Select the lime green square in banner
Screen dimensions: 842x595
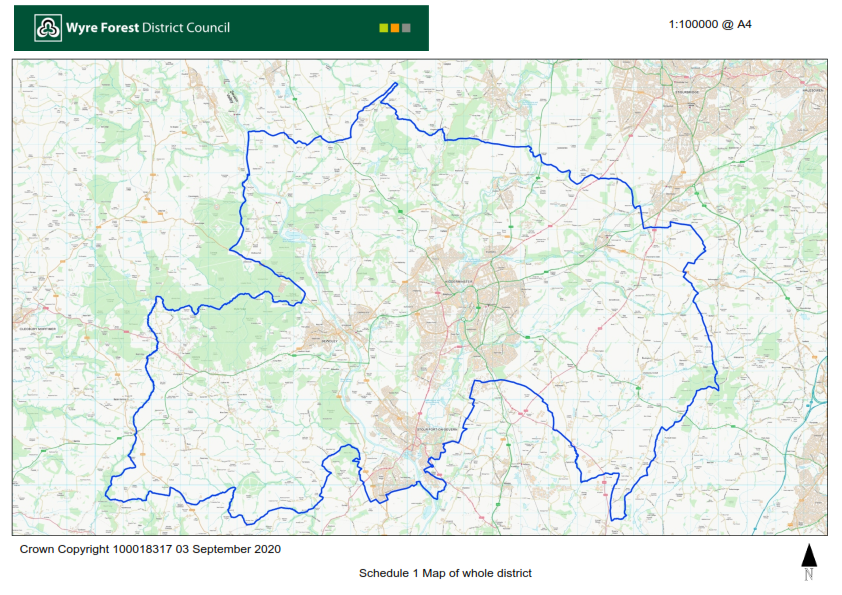383,28
